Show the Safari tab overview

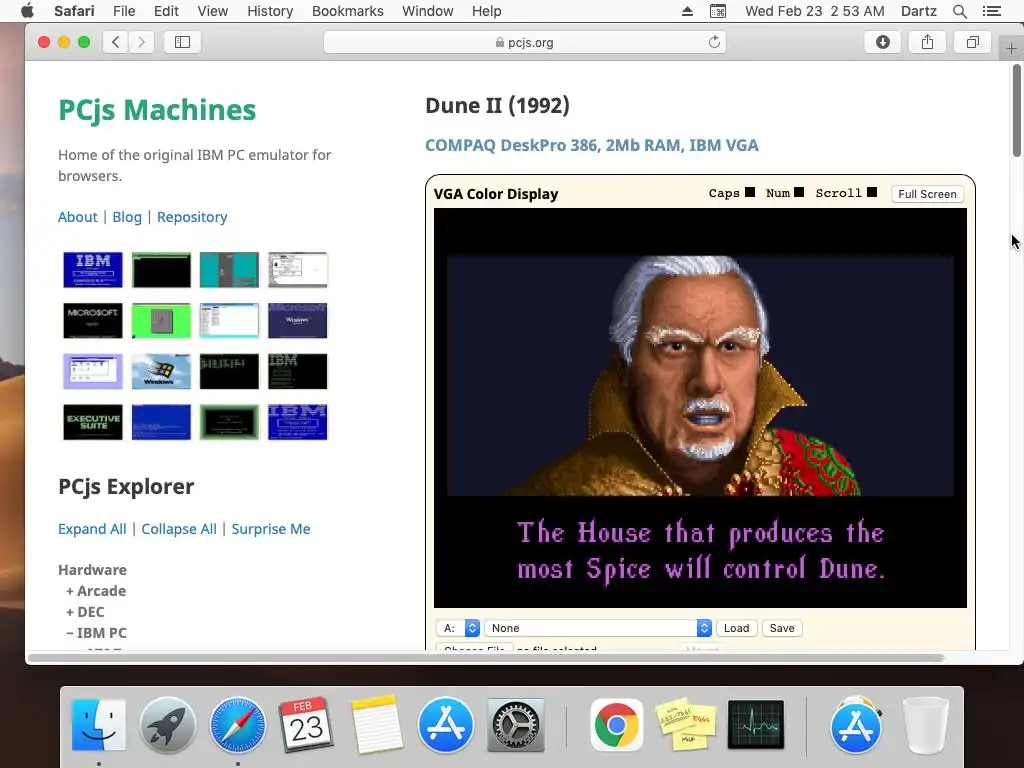(972, 42)
